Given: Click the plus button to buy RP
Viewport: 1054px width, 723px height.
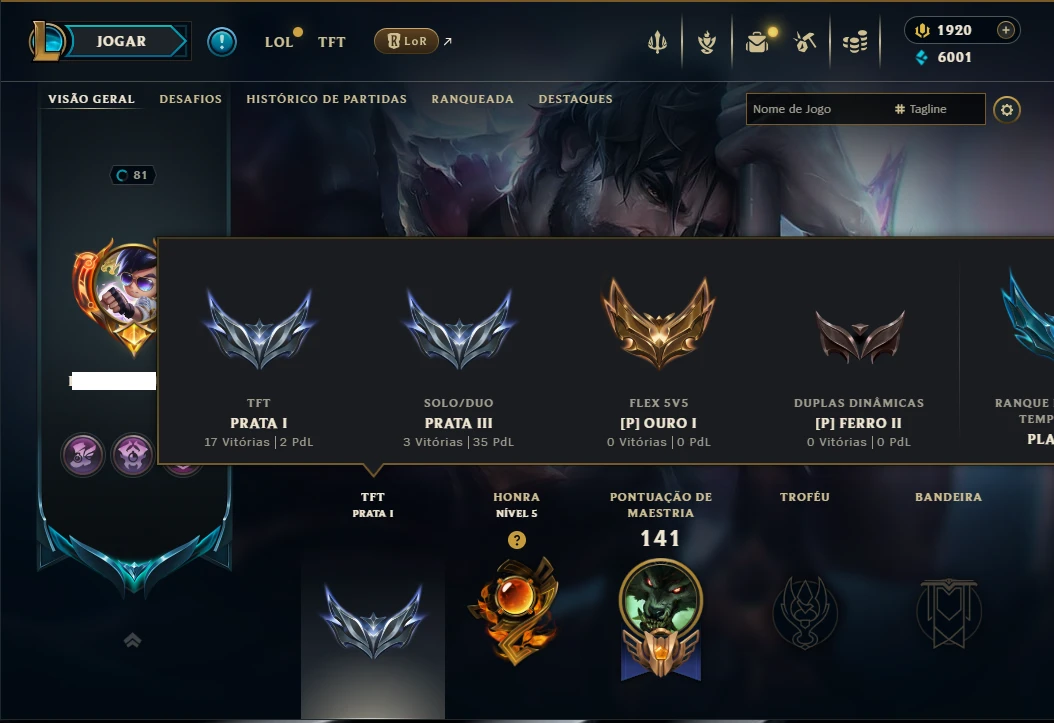Looking at the screenshot, I should pos(1006,30).
